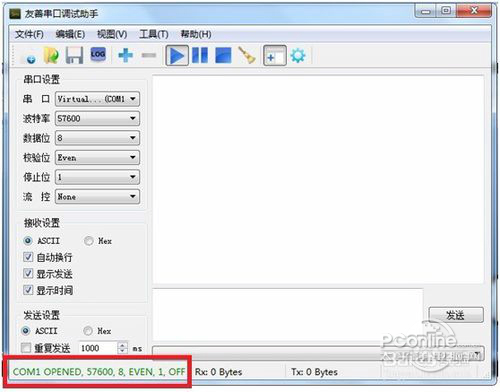Open file with the folder icon
500x392 pixels.
[52, 56]
